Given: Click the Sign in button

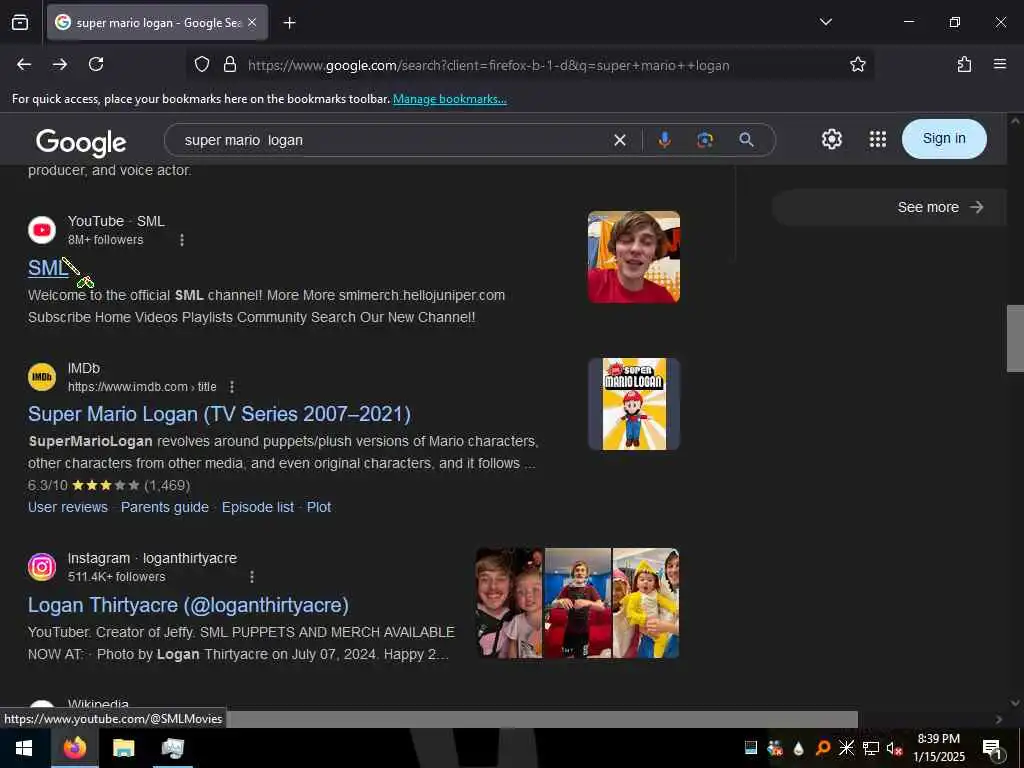Looking at the screenshot, I should click(x=944, y=138).
